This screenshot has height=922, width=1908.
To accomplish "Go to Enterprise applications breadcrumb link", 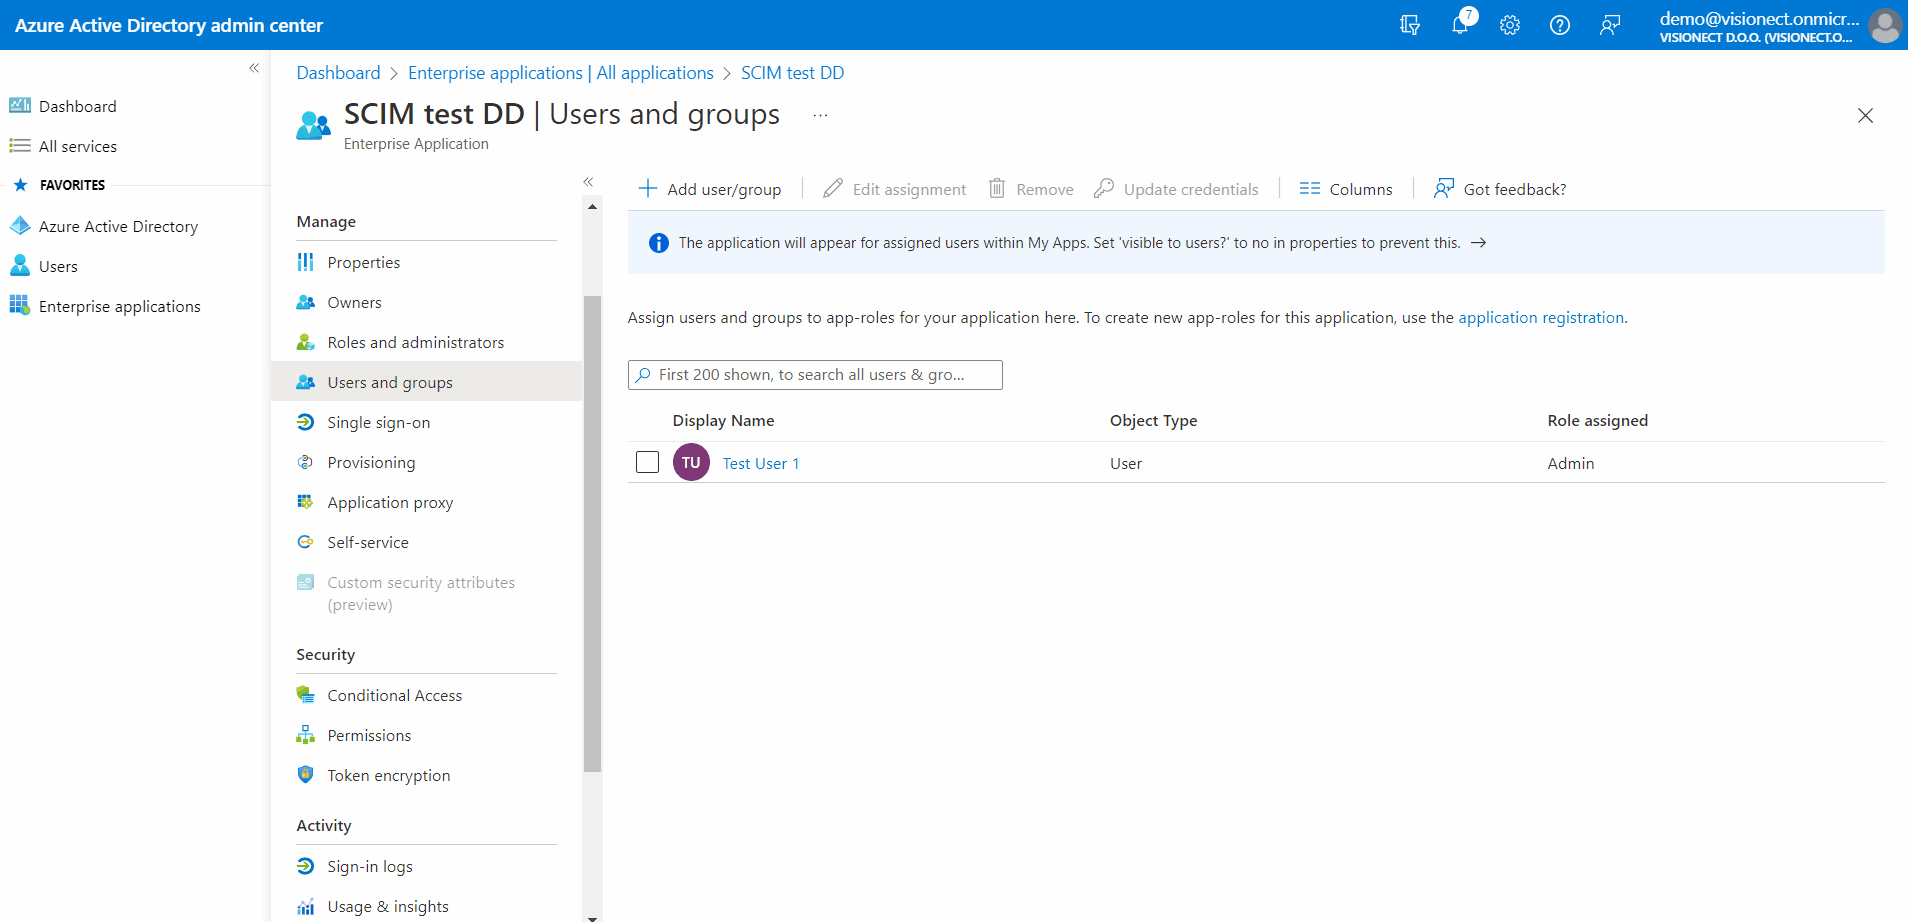I will tap(560, 73).
